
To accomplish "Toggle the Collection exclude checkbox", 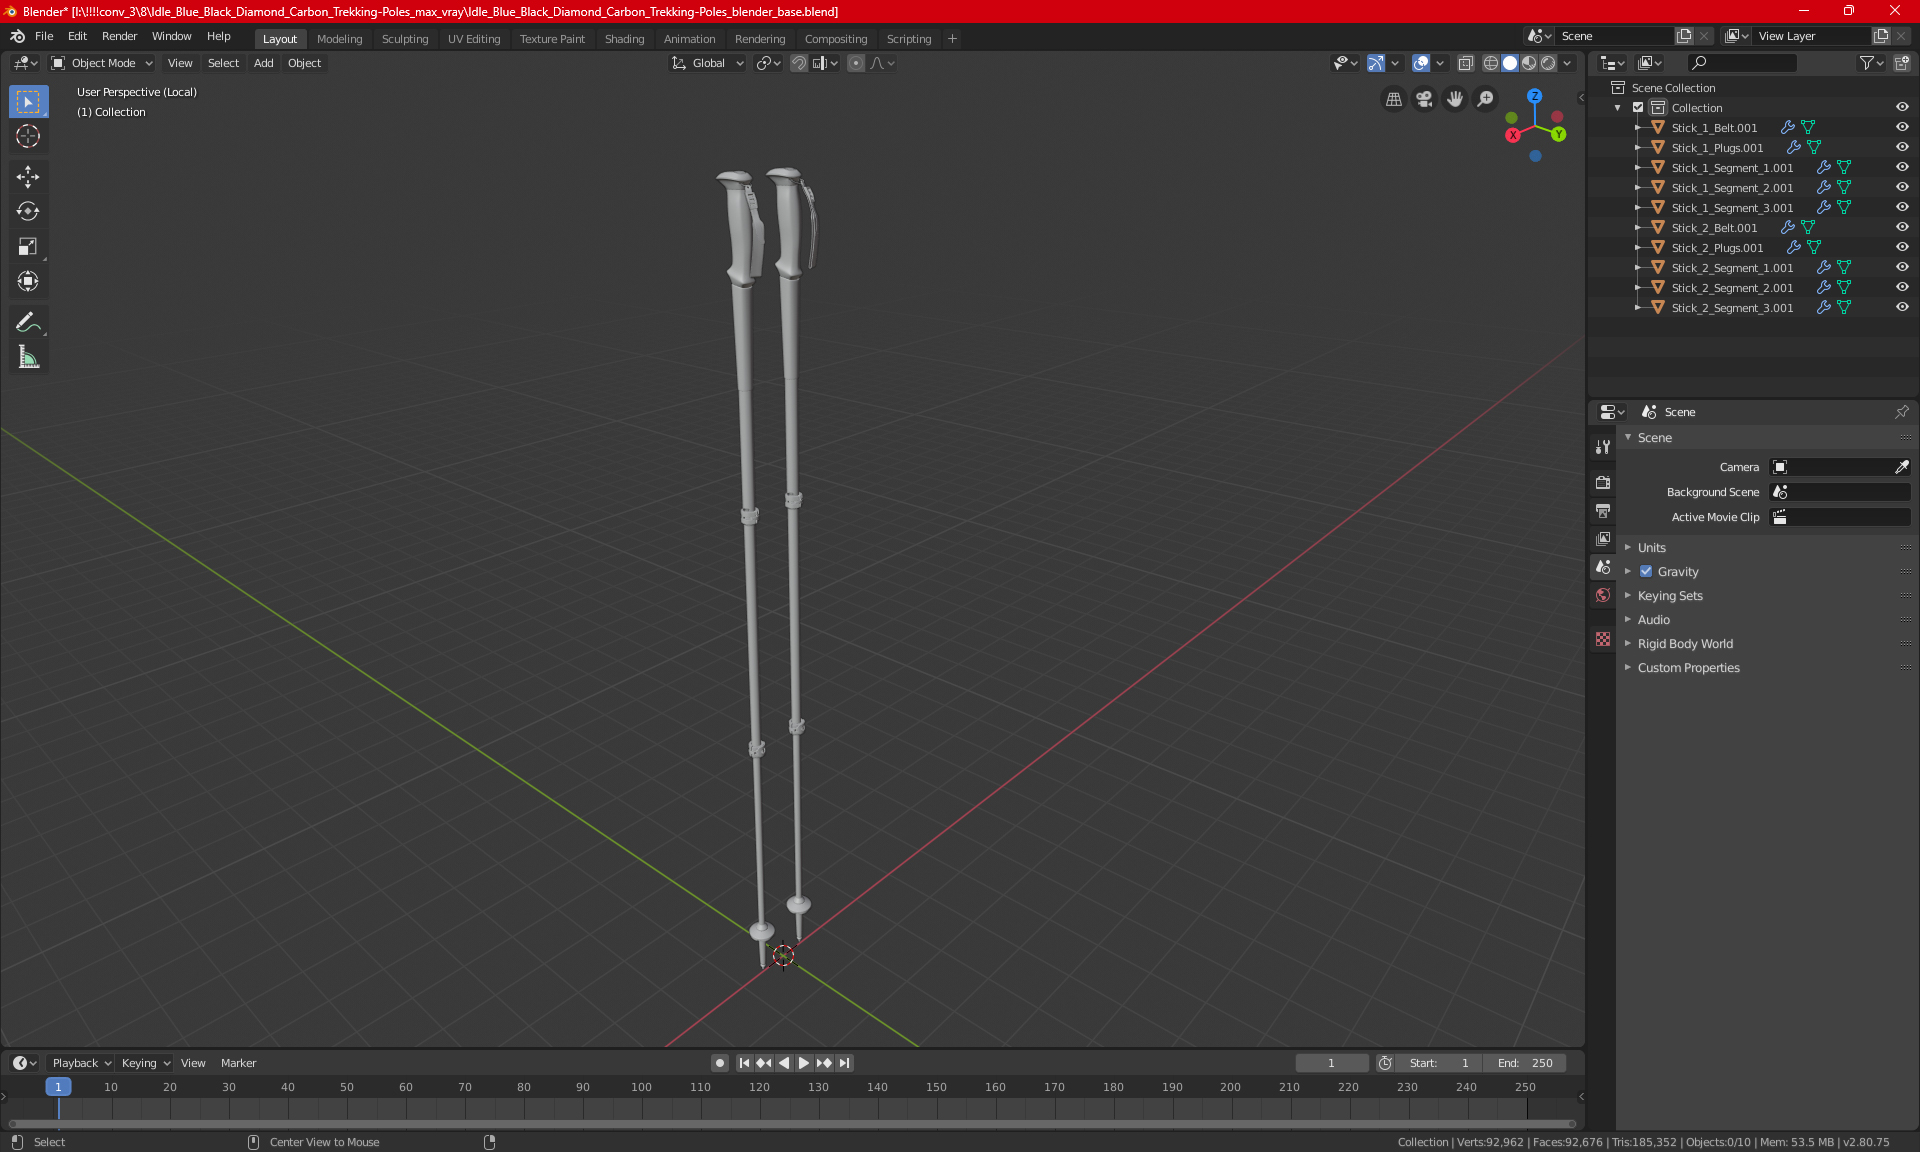I will (x=1638, y=108).
